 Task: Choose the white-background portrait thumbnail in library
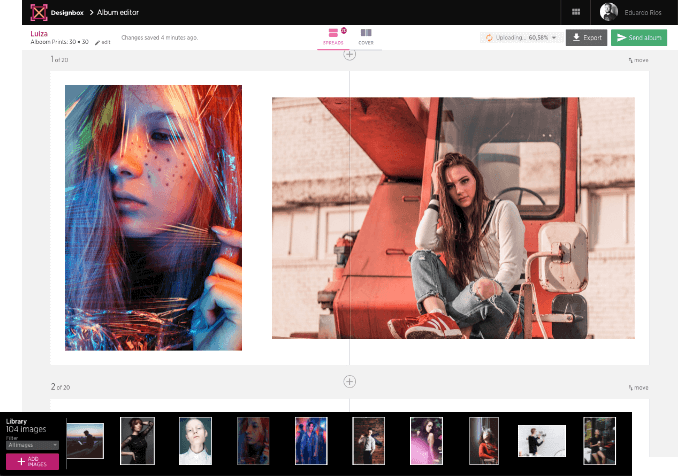coord(195,440)
